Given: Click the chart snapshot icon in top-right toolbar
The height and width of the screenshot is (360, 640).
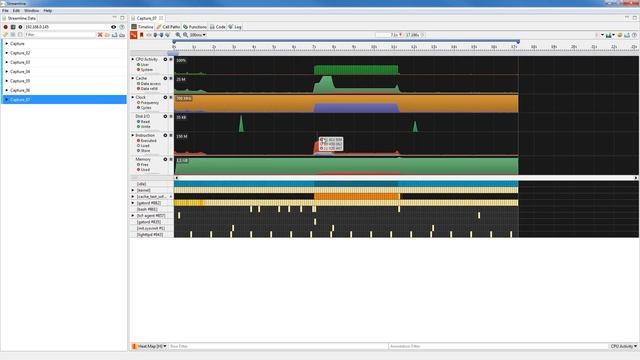Looking at the screenshot, I should click(609, 35).
